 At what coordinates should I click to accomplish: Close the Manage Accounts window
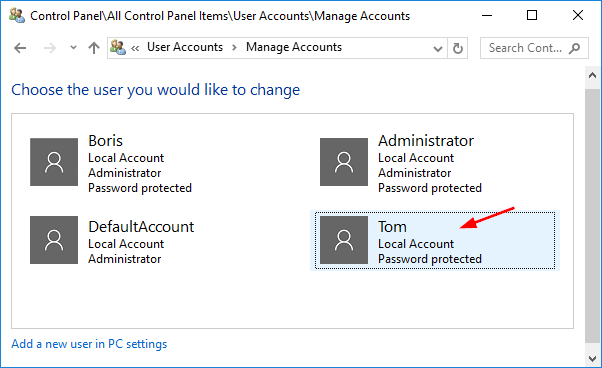click(578, 15)
